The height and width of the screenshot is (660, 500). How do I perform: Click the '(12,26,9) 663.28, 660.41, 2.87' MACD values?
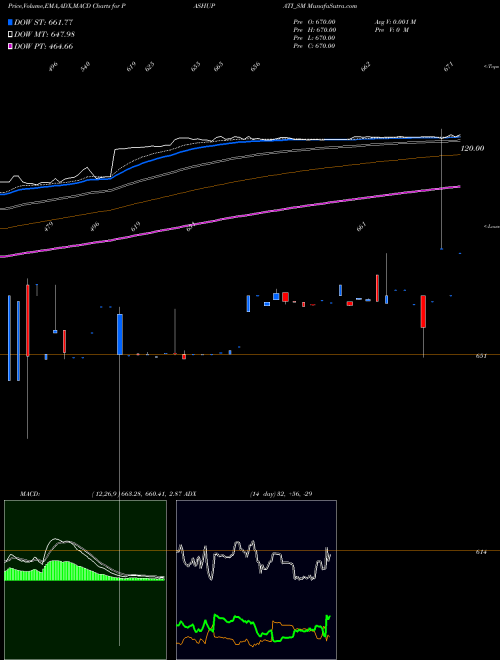136,494
